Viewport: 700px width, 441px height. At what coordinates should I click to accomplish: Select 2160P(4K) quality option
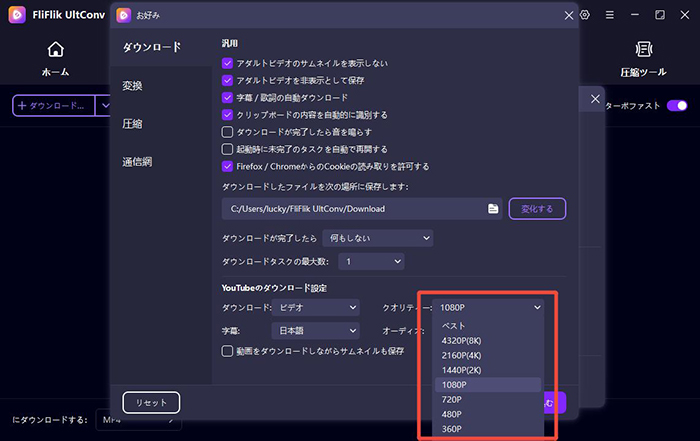pyautogui.click(x=488, y=355)
